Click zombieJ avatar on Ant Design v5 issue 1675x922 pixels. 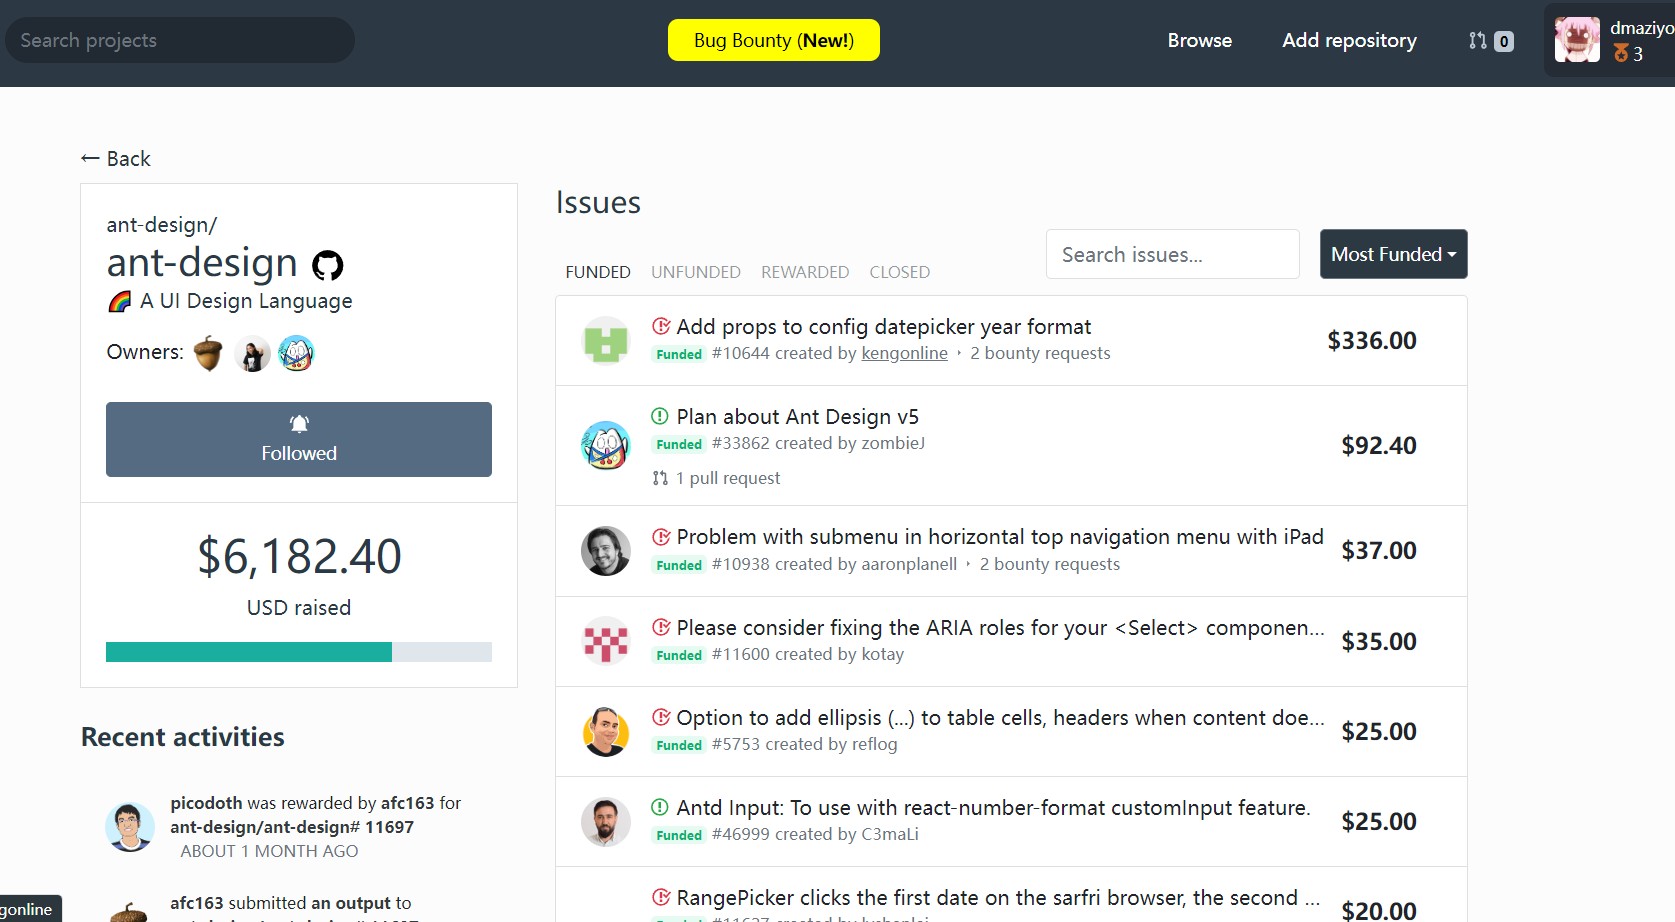(606, 445)
